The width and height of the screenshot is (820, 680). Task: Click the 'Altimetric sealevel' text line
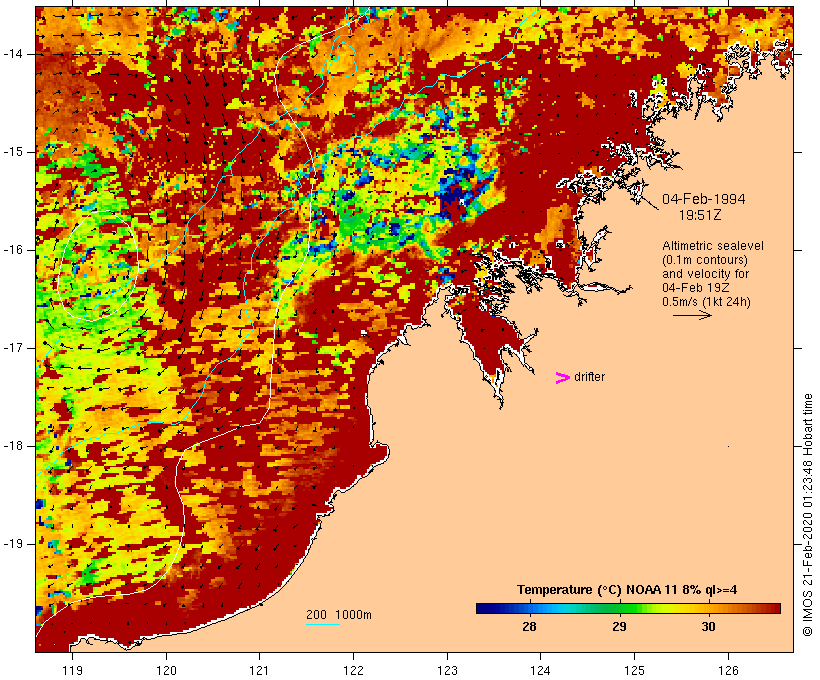click(713, 246)
